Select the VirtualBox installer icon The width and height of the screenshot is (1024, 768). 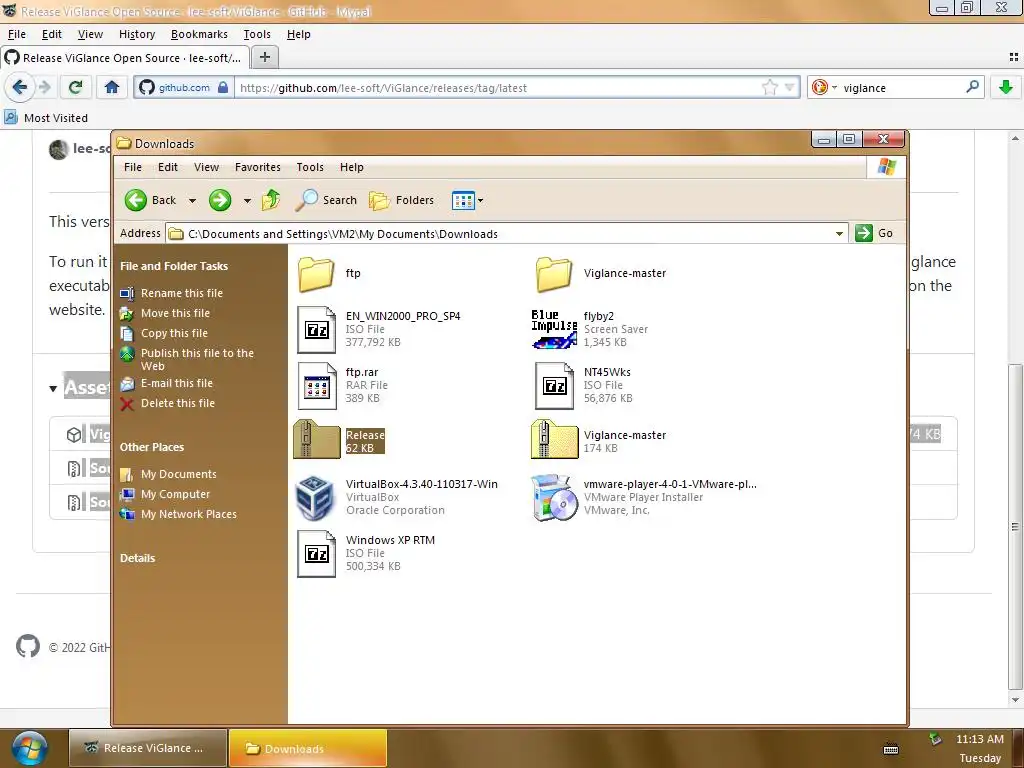tap(315, 498)
